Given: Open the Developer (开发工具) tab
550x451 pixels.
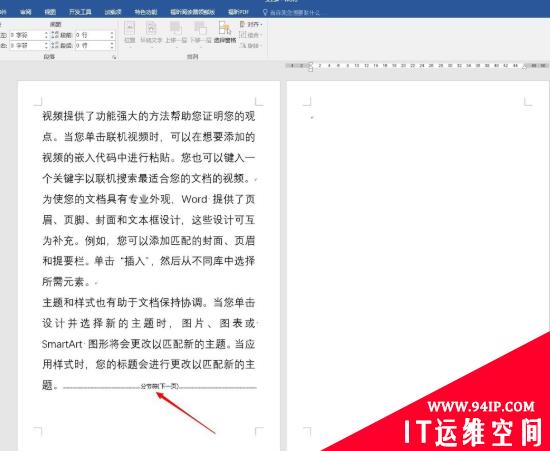Looking at the screenshot, I should tap(80, 12).
